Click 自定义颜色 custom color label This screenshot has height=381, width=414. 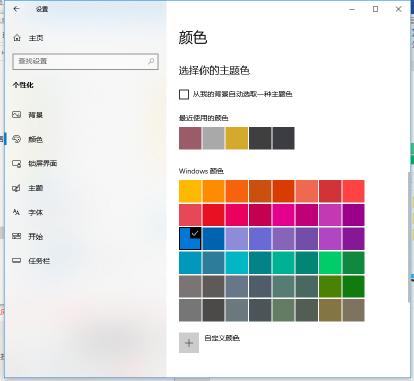(x=222, y=338)
